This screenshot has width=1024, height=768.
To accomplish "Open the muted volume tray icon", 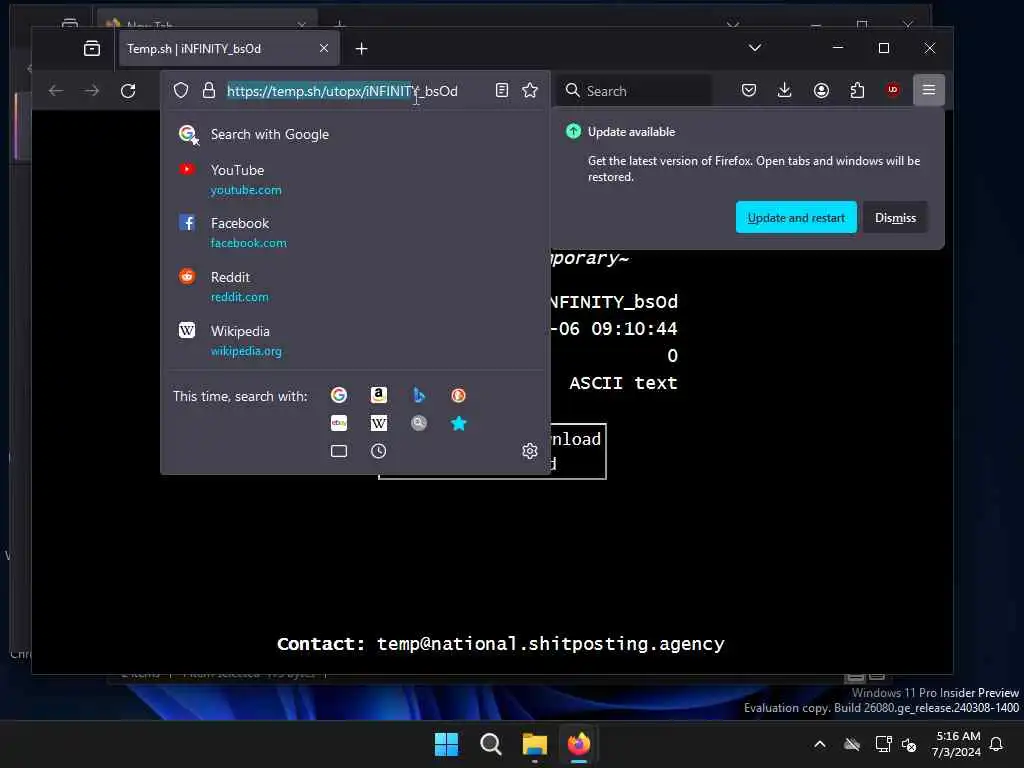I will 908,744.
